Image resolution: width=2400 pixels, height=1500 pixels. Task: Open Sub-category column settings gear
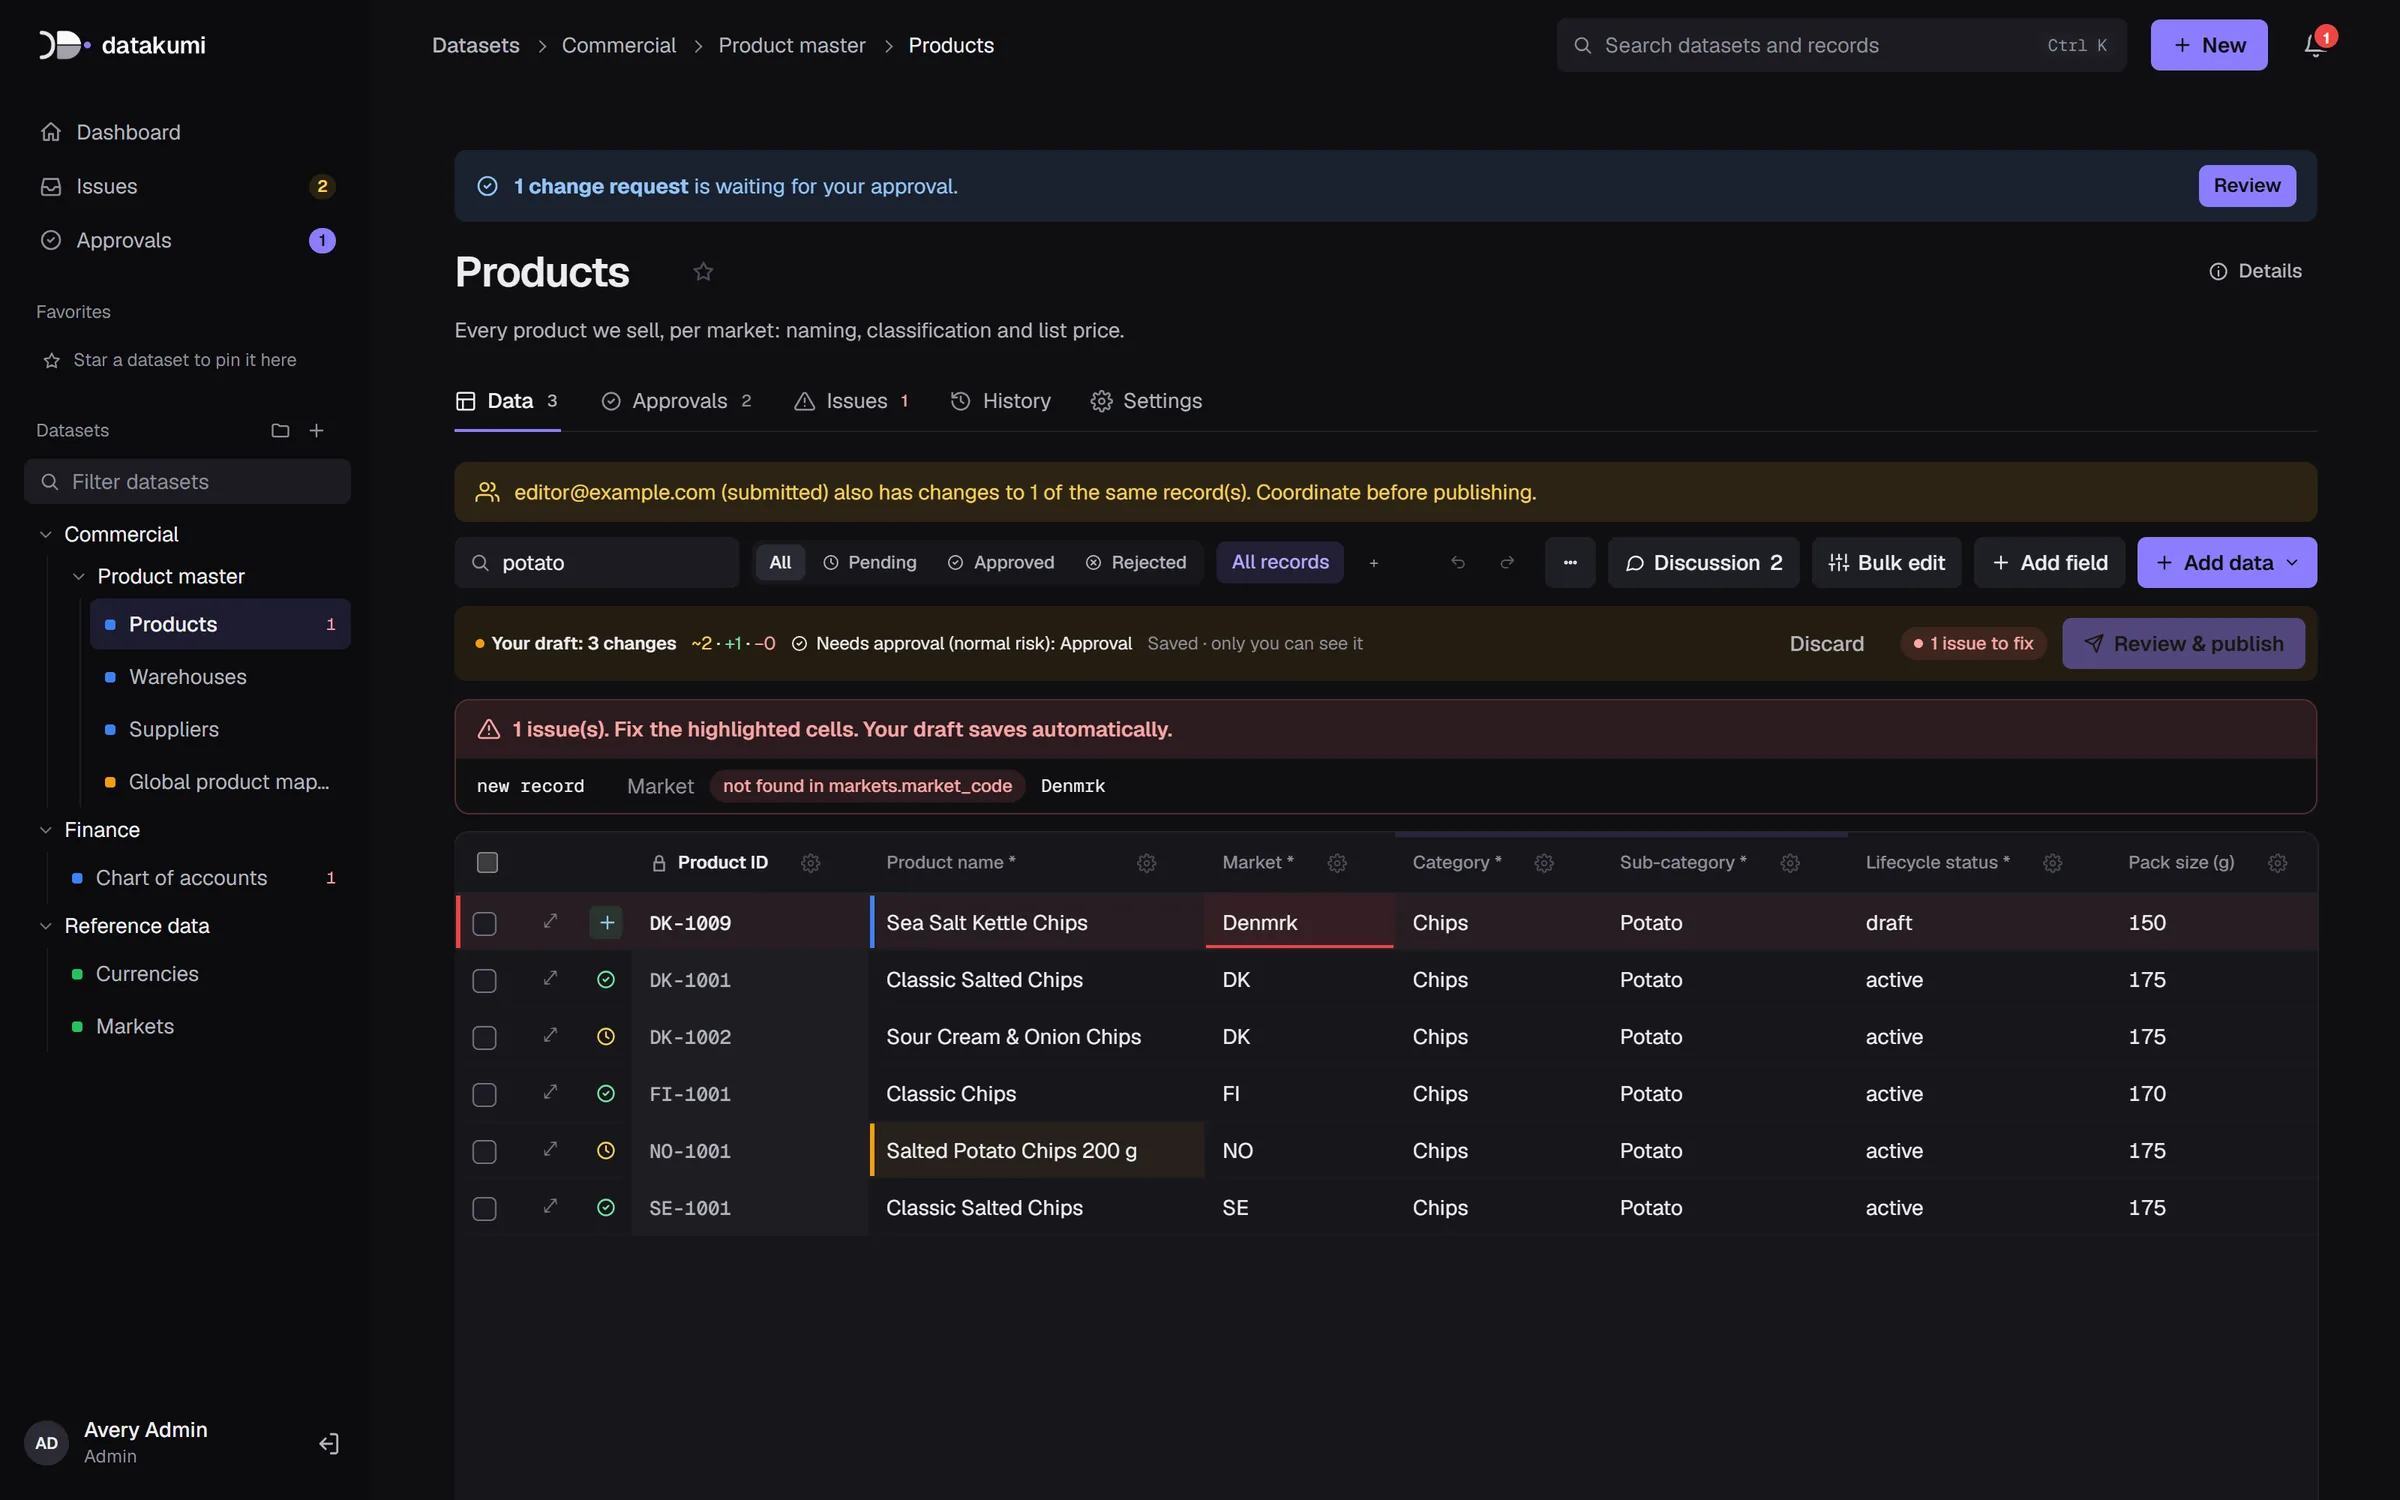click(1790, 863)
